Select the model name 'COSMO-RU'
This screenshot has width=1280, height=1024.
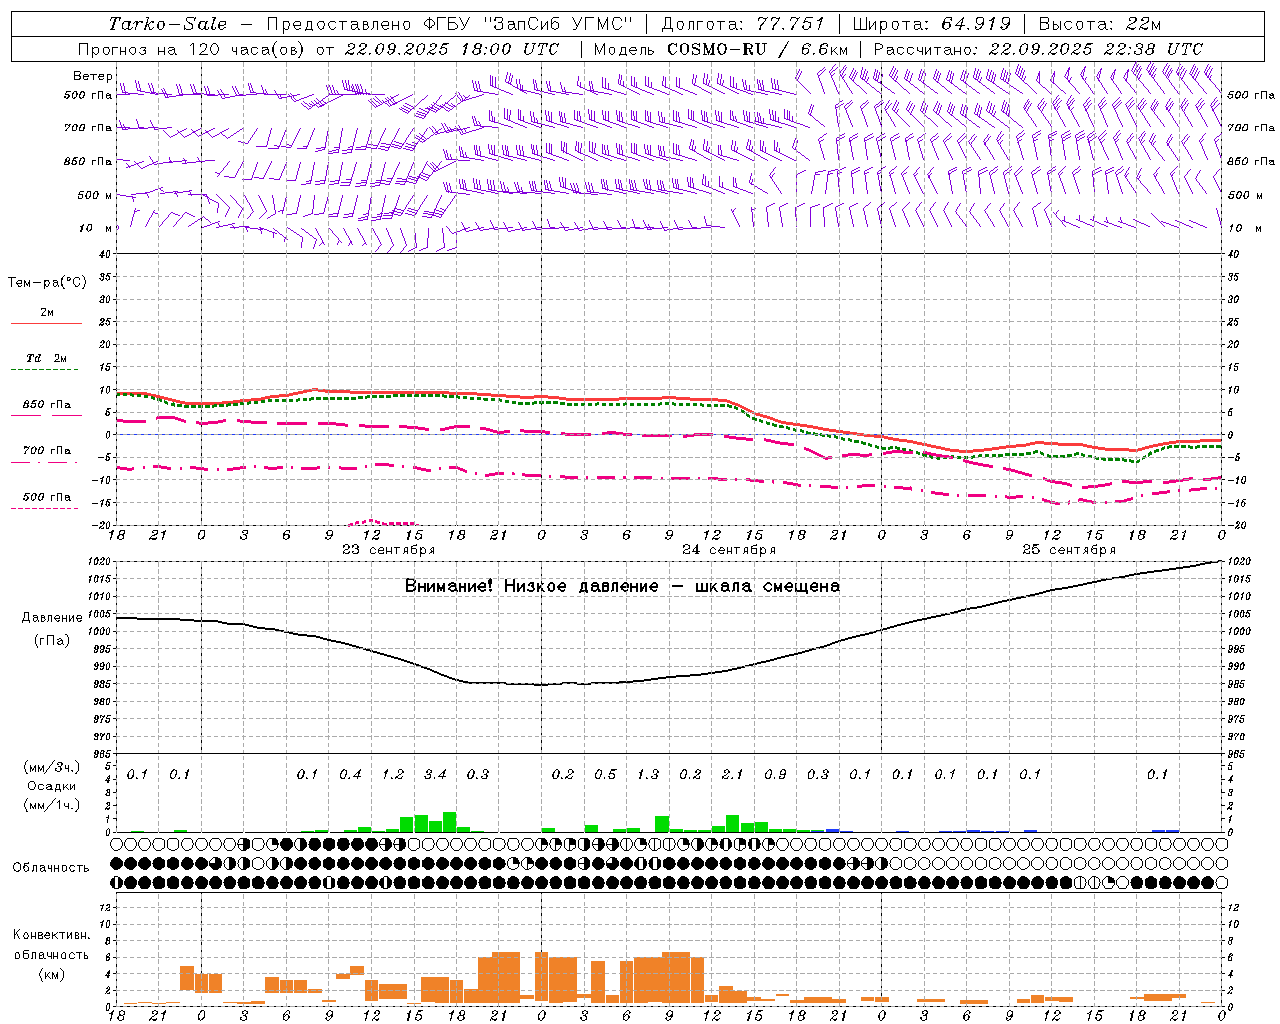717,49
